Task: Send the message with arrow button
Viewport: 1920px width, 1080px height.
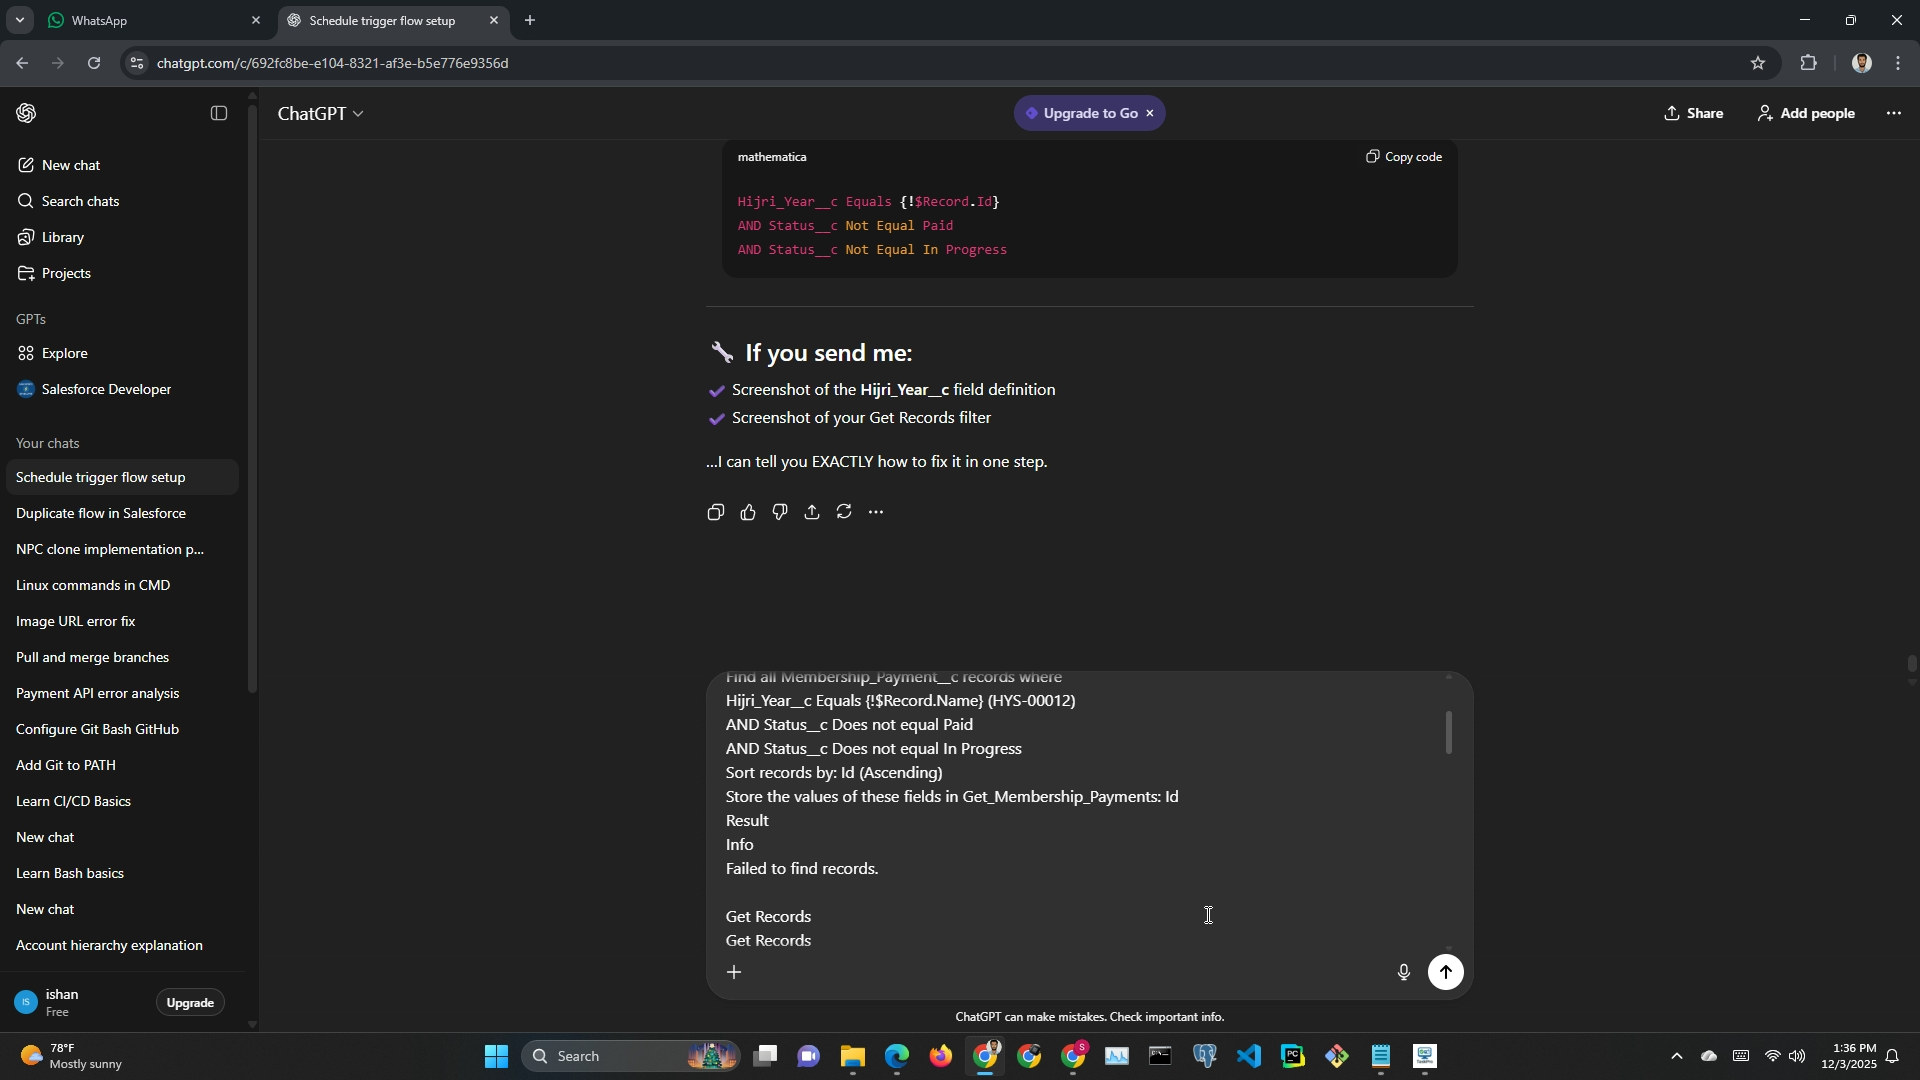Action: (x=1445, y=972)
